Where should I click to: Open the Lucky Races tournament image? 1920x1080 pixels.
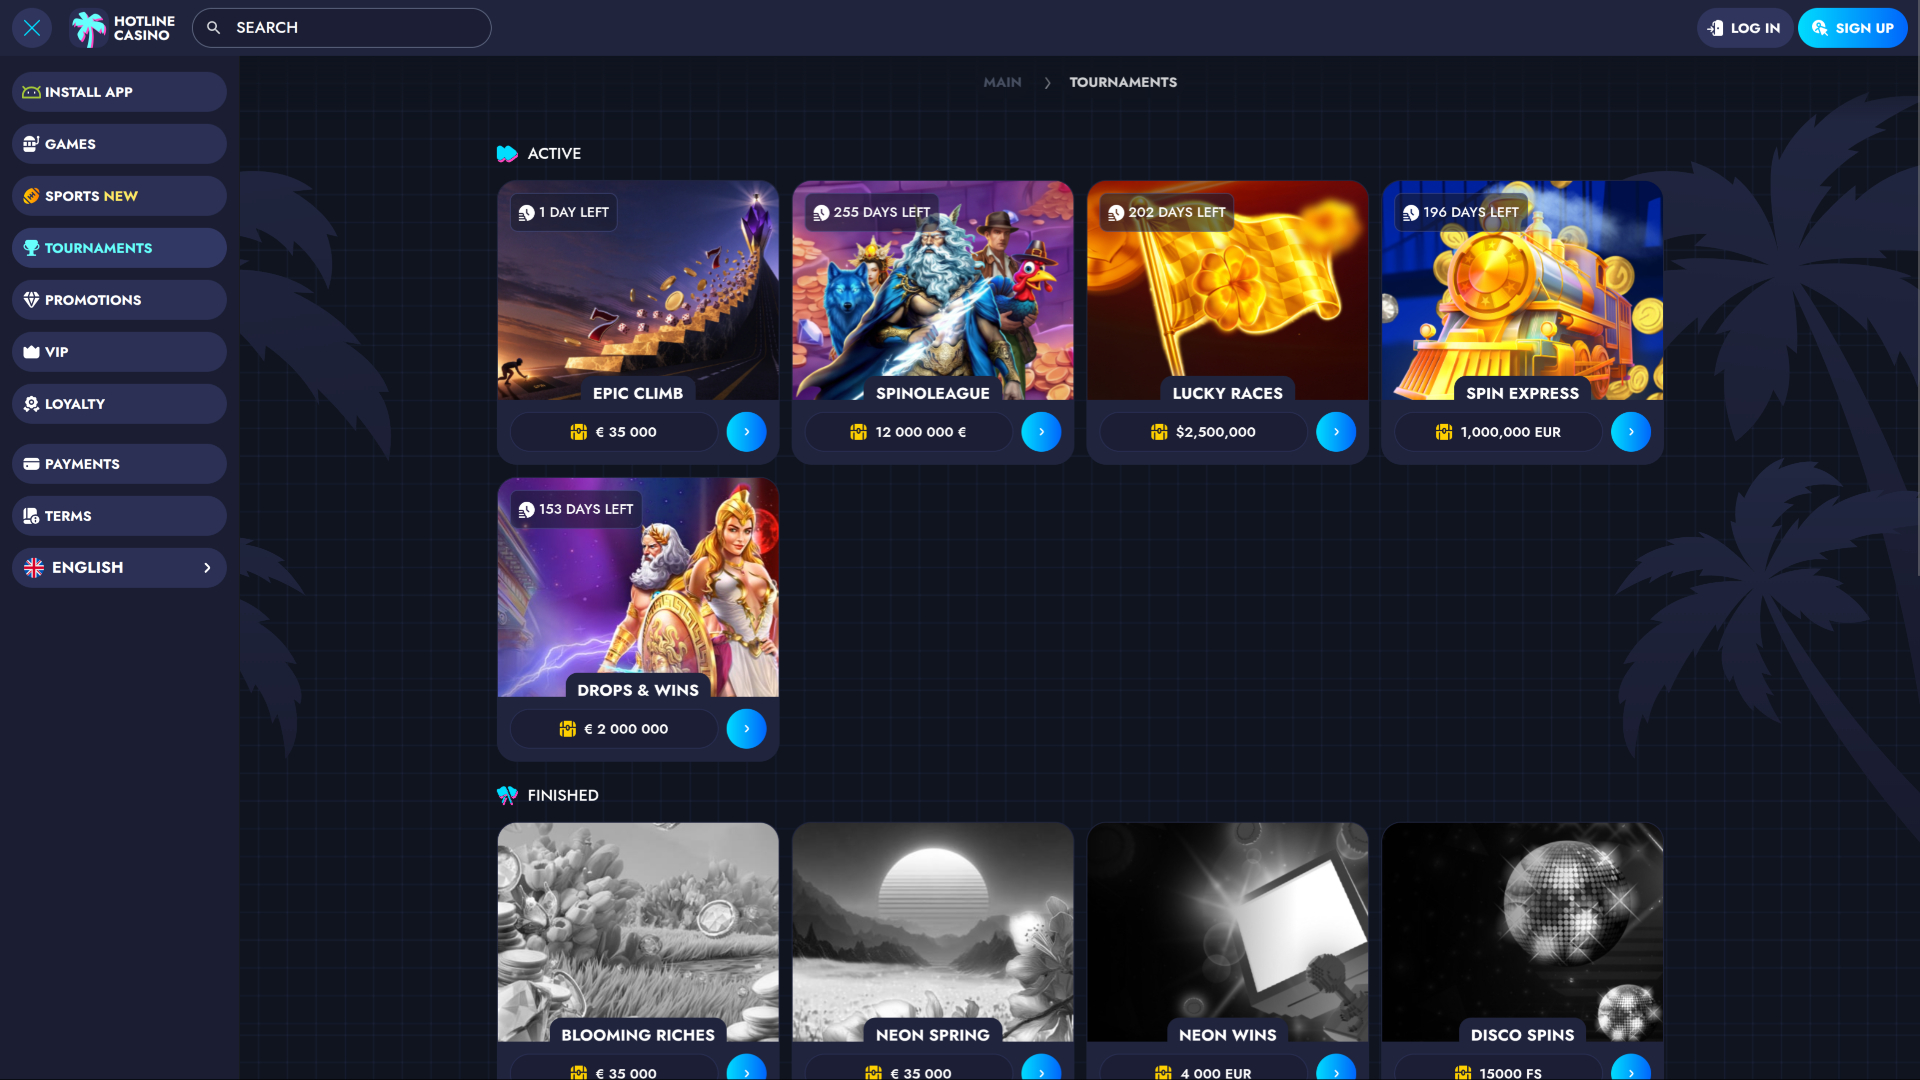click(1228, 290)
